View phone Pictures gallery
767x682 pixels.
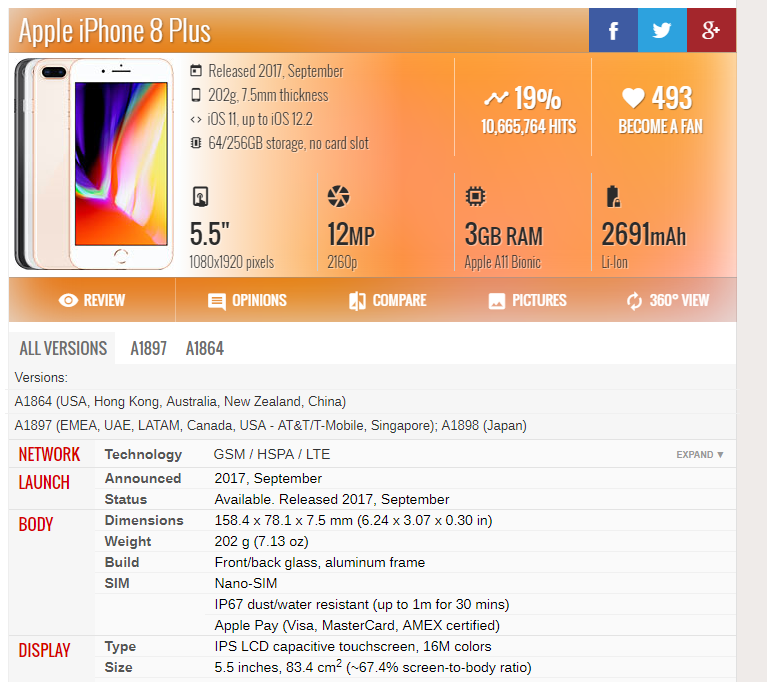point(527,300)
